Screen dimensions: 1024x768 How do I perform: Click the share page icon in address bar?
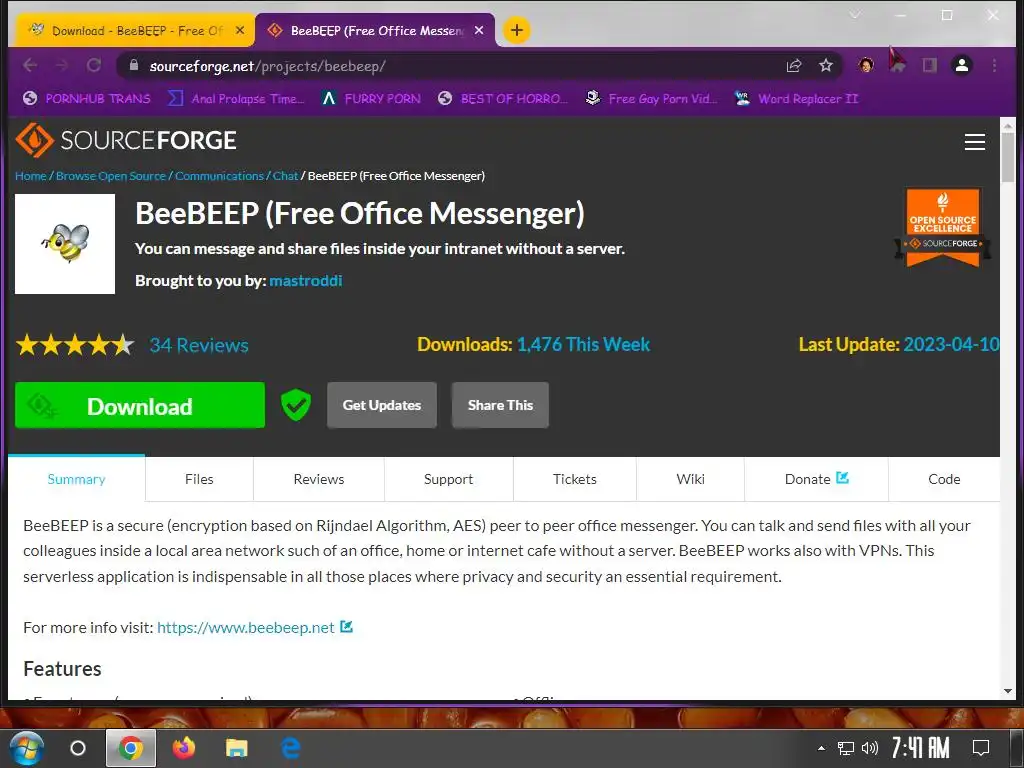coord(793,65)
